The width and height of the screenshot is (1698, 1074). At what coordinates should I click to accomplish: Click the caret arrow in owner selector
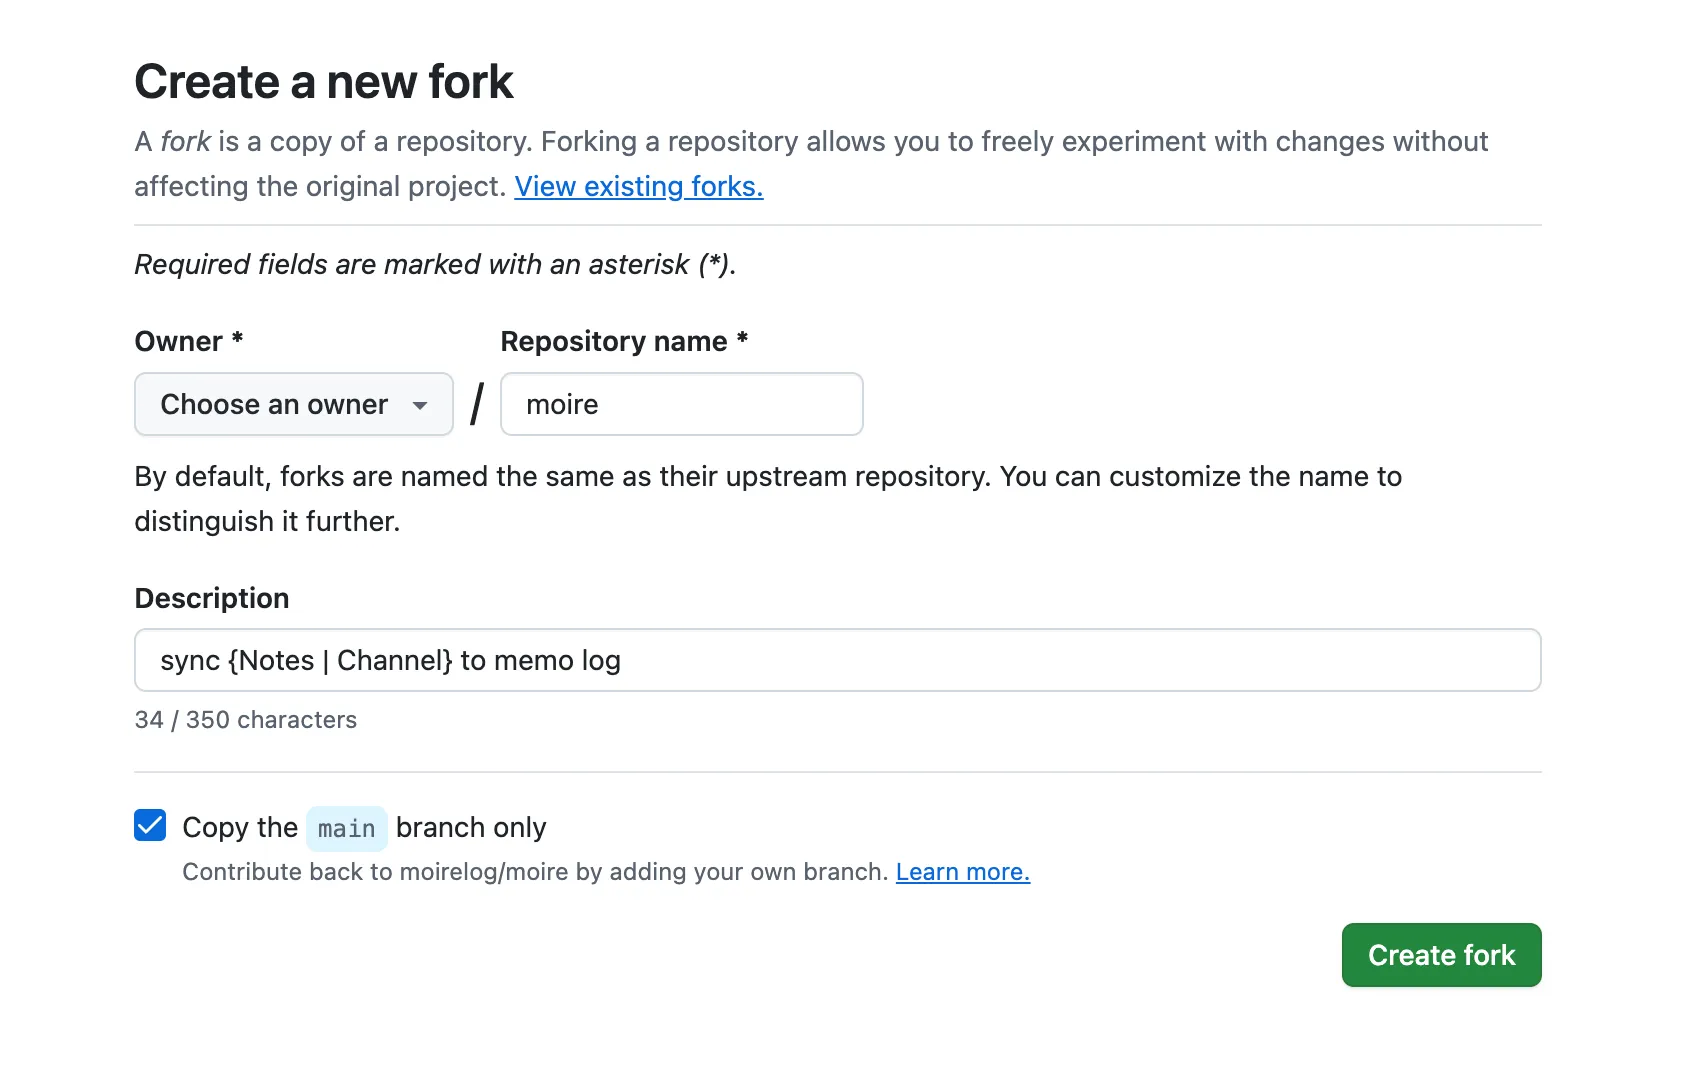[x=420, y=405]
